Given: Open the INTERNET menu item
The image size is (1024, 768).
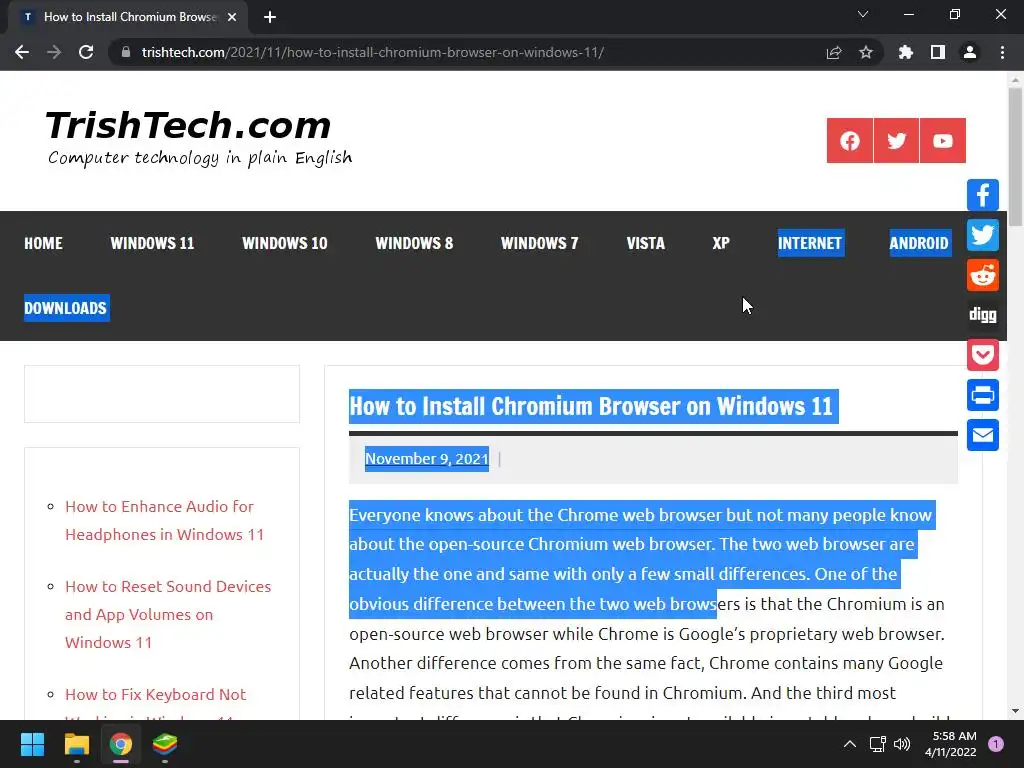Looking at the screenshot, I should 810,243.
